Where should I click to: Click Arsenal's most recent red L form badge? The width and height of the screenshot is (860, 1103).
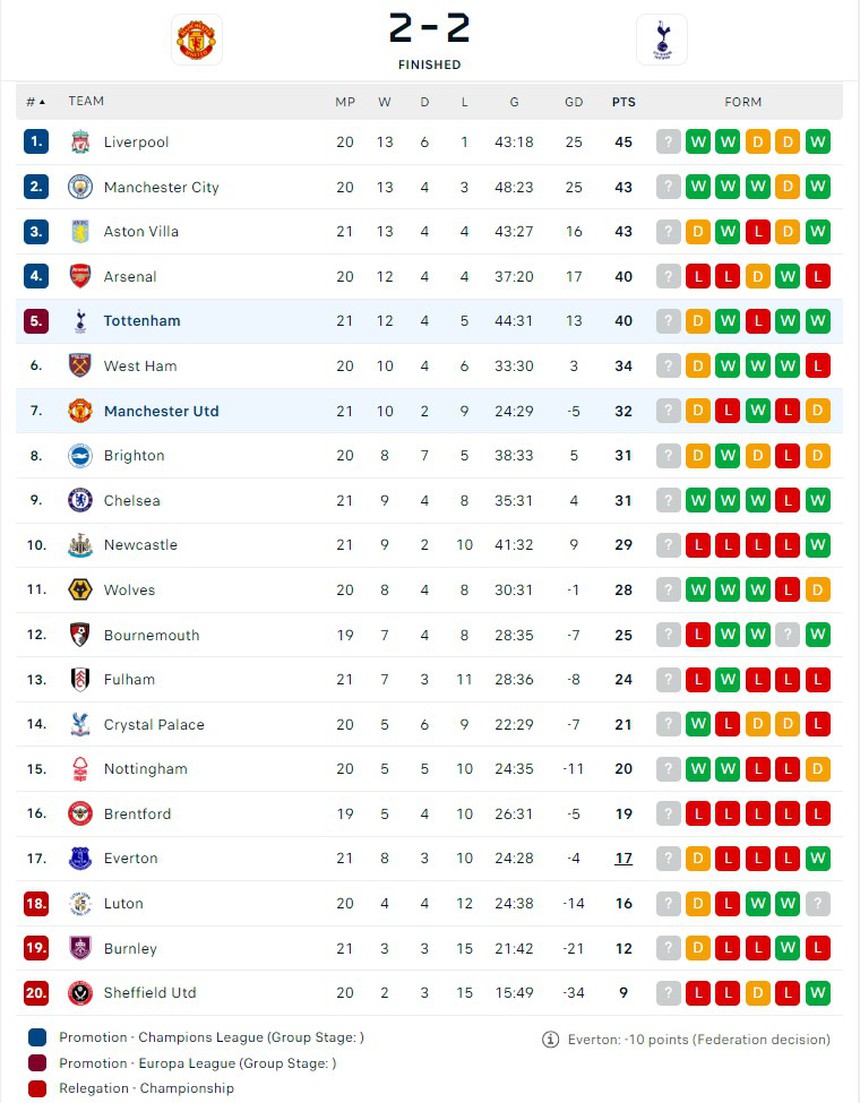(698, 277)
